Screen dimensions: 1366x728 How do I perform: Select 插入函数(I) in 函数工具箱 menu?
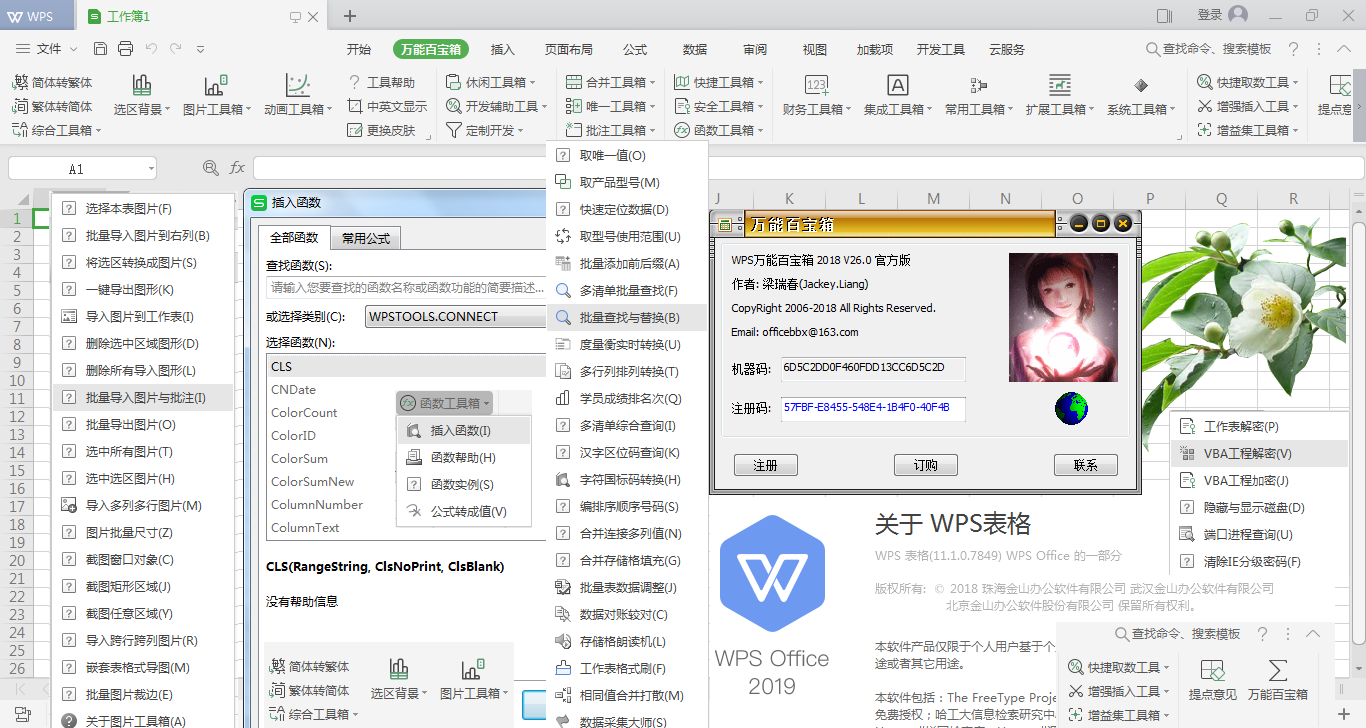tap(464, 431)
